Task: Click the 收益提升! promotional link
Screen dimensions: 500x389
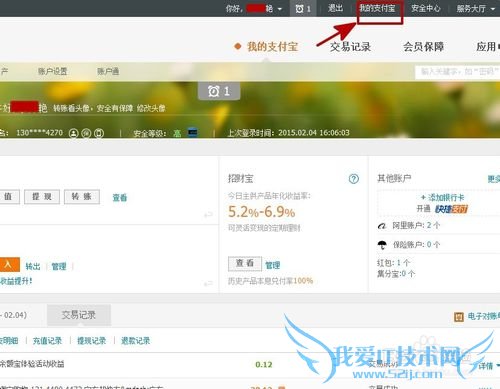Action: tap(16, 281)
